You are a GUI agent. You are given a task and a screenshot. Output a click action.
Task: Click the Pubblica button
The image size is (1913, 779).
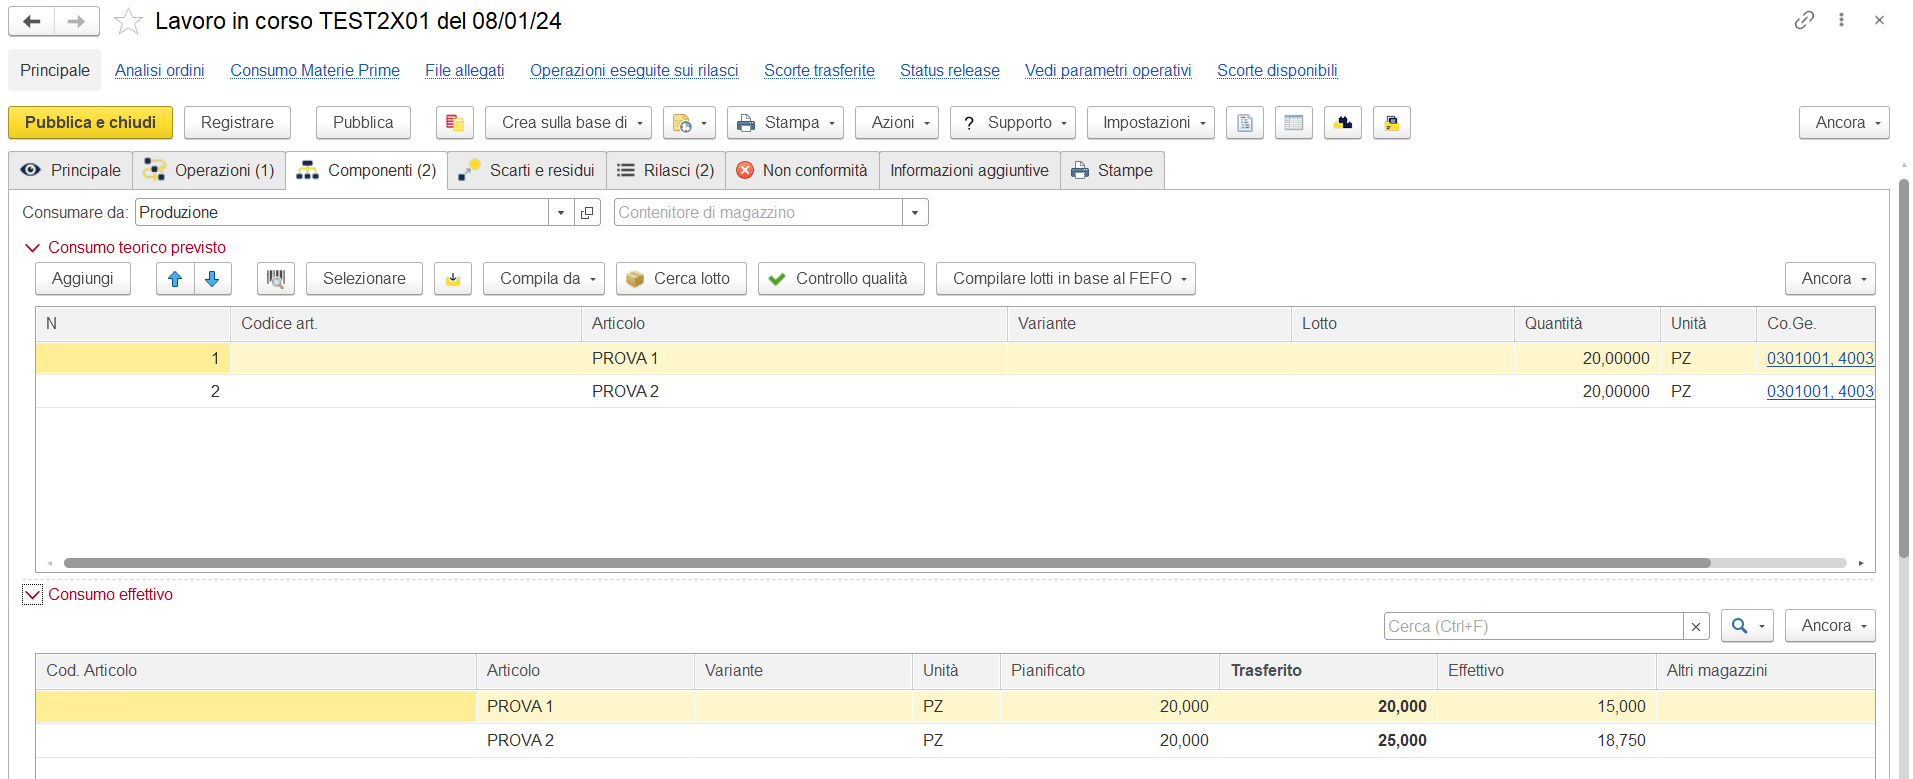pyautogui.click(x=363, y=123)
